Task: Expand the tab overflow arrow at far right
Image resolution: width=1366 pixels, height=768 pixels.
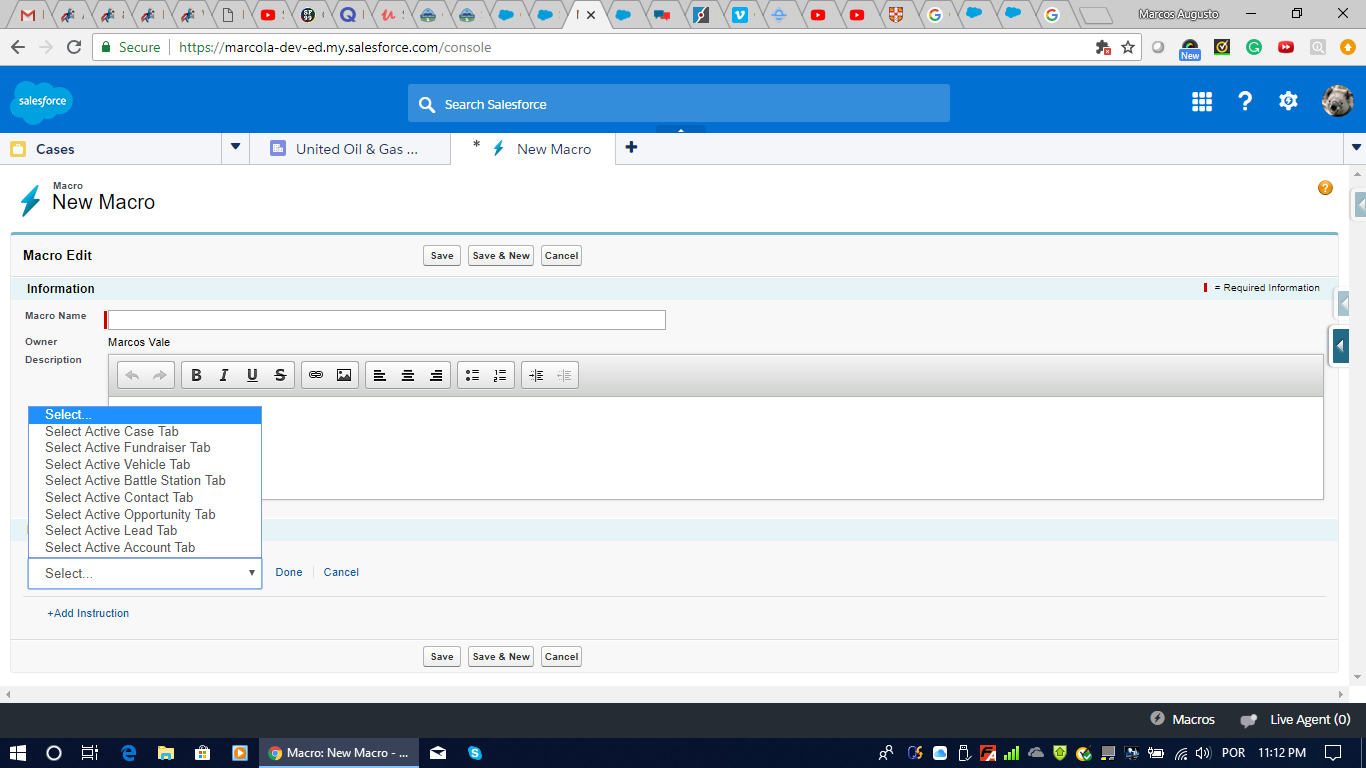Action: click(x=1357, y=148)
